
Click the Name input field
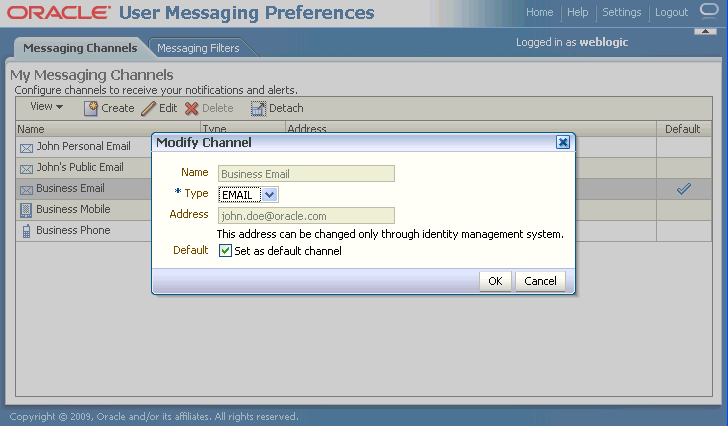pos(306,174)
